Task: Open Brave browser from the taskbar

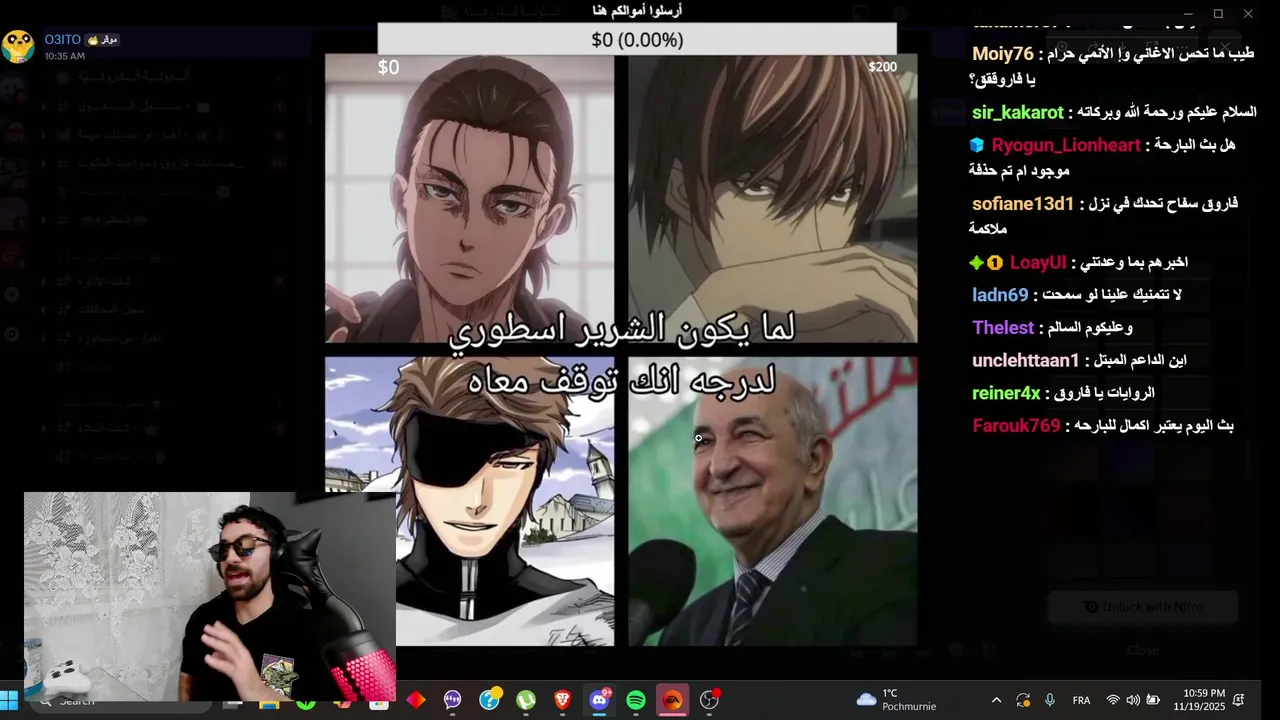Action: (x=563, y=700)
